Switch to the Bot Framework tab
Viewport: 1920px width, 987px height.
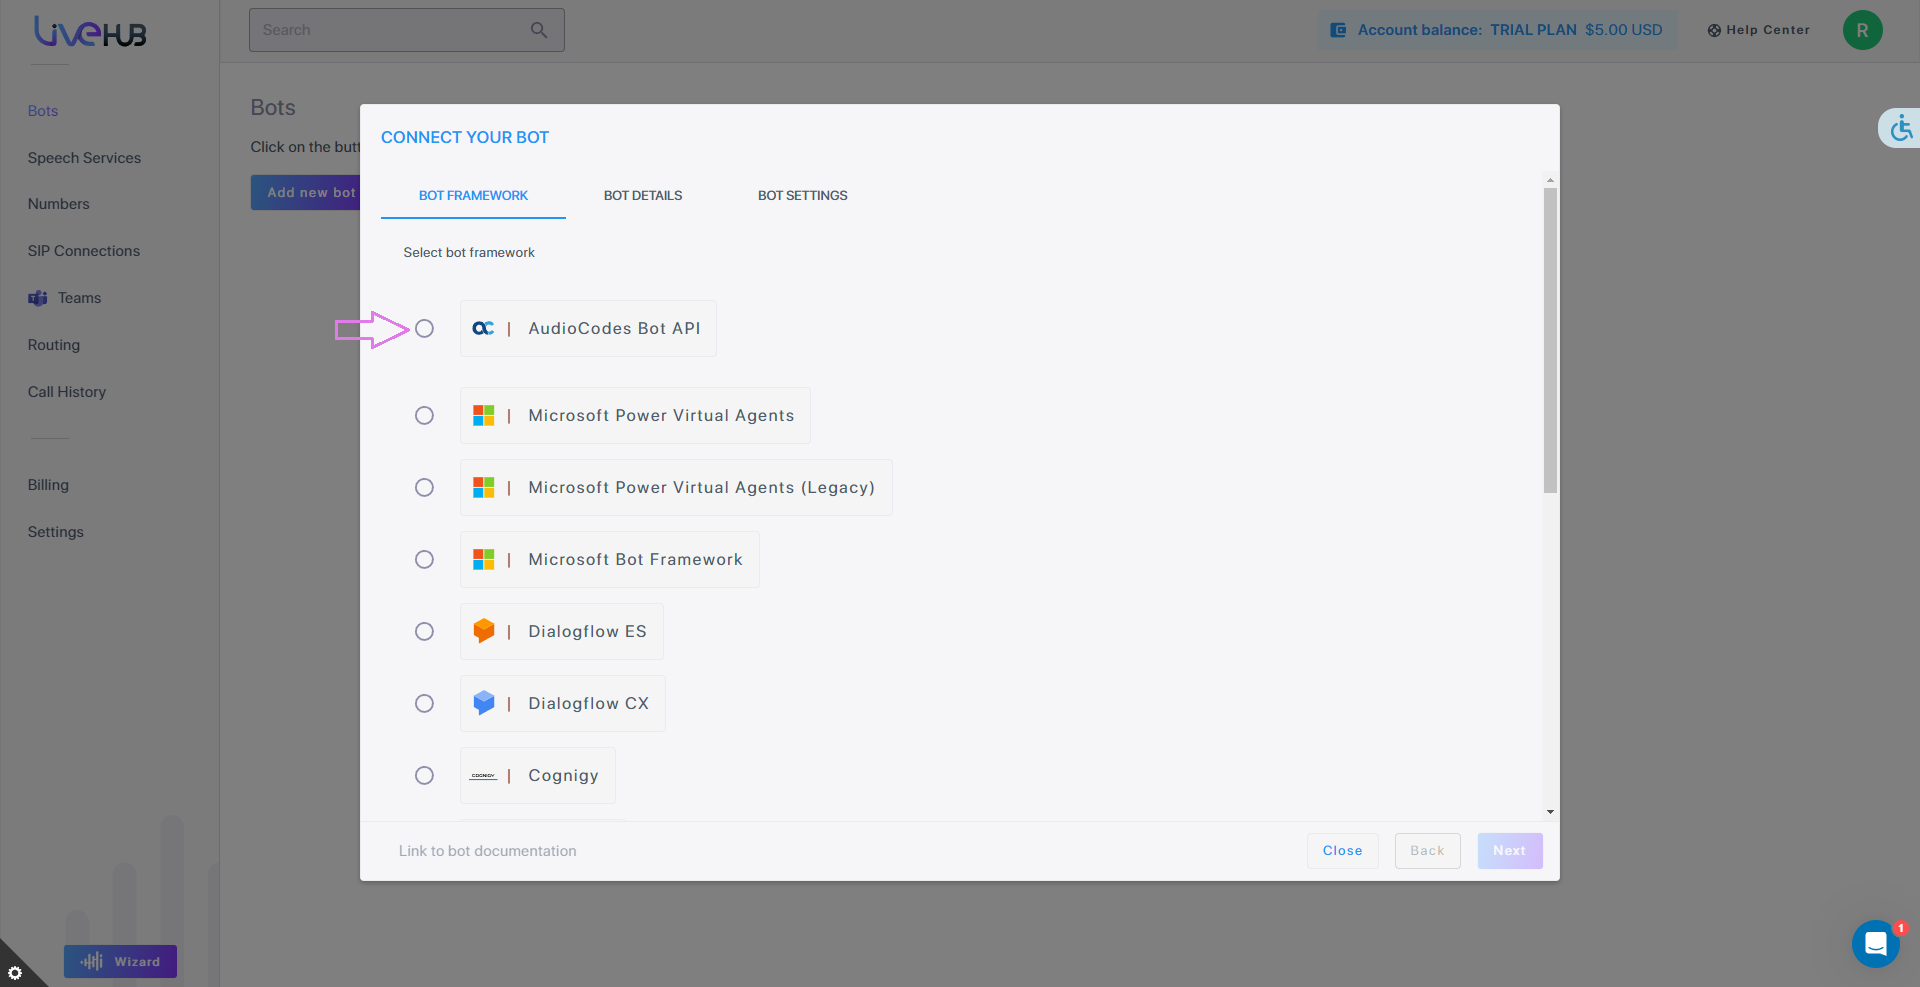(x=473, y=196)
